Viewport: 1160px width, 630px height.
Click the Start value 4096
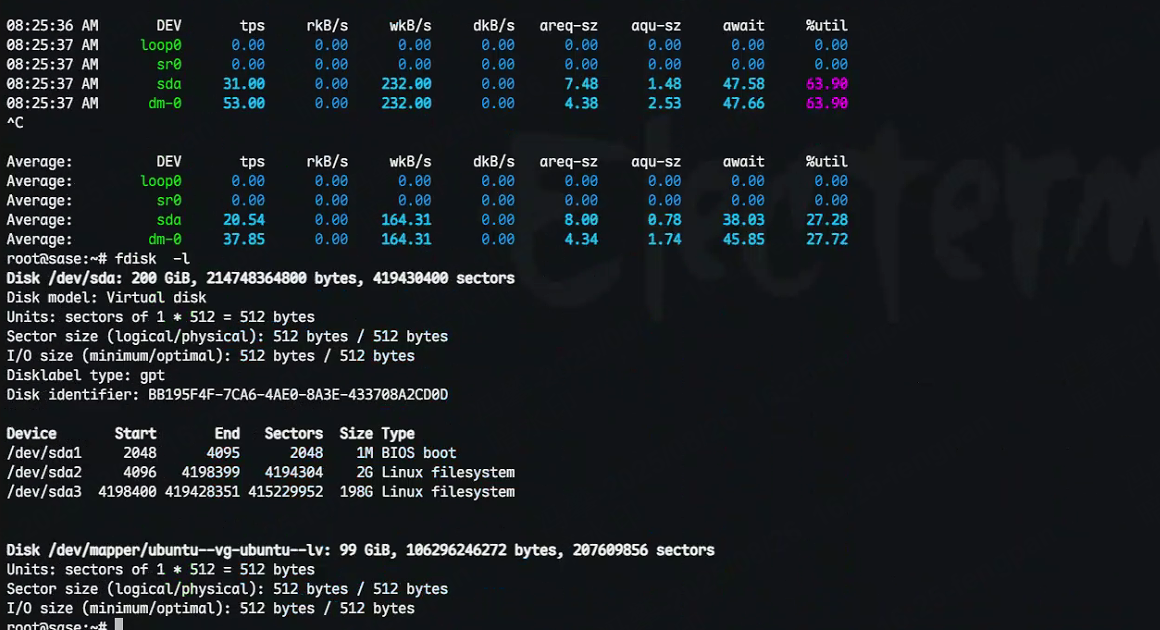pyautogui.click(x=140, y=472)
